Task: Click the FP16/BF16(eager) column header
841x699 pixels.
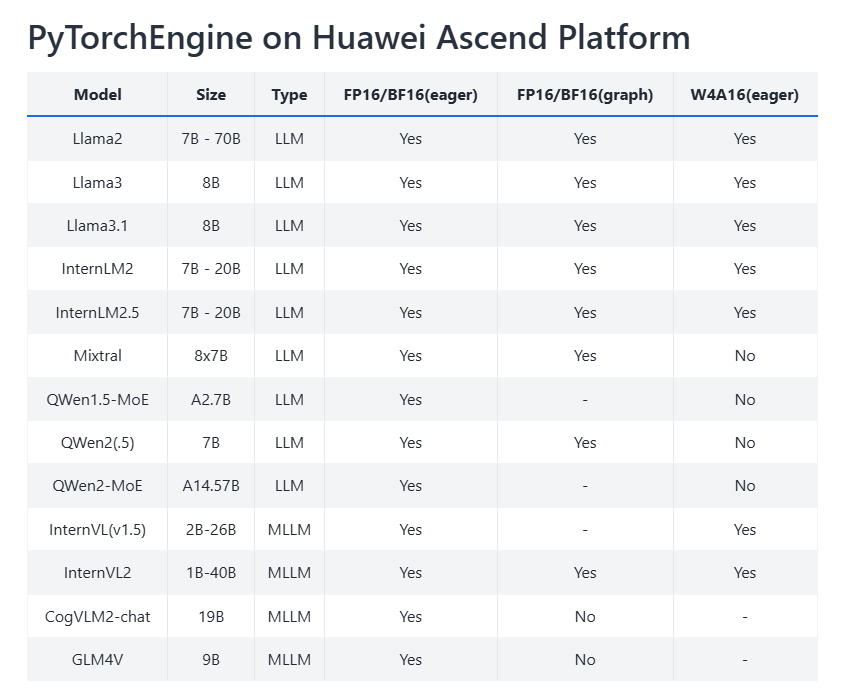Action: coord(410,95)
